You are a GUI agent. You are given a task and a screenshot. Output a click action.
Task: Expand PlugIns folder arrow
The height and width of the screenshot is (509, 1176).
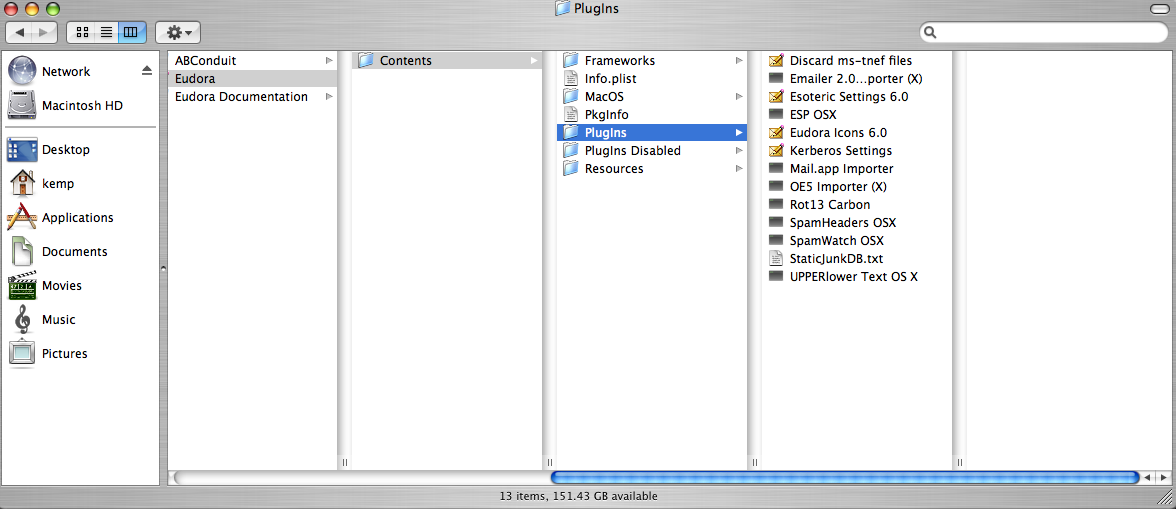pyautogui.click(x=739, y=132)
